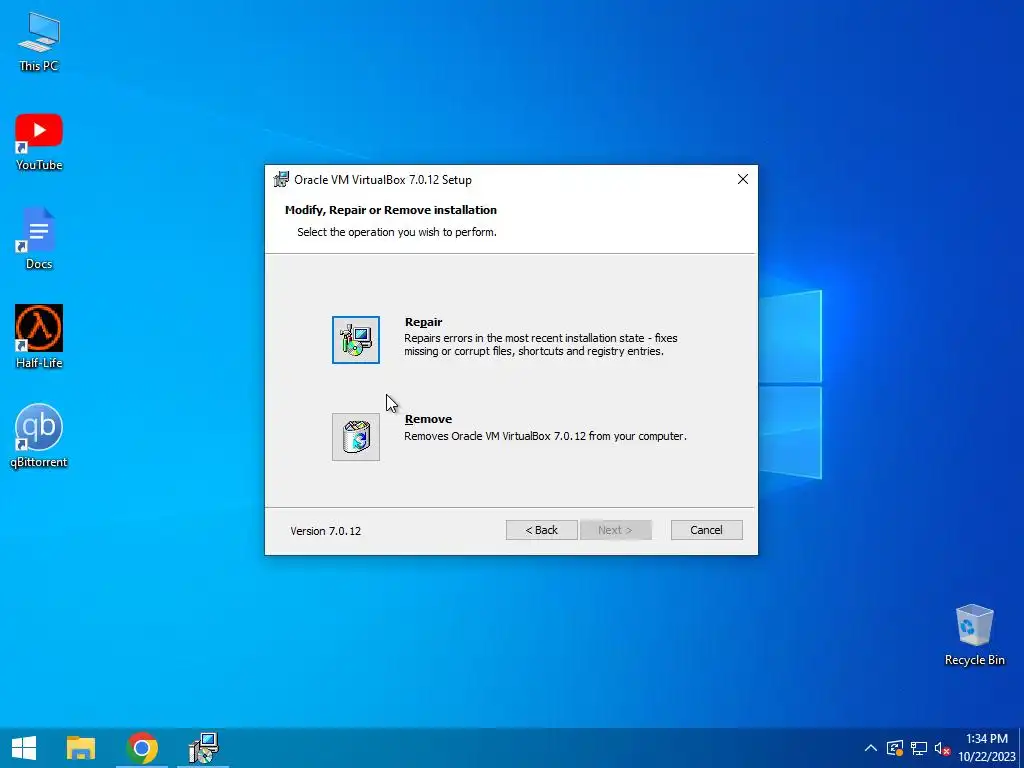Click the tray icon left of network

pos(895,748)
